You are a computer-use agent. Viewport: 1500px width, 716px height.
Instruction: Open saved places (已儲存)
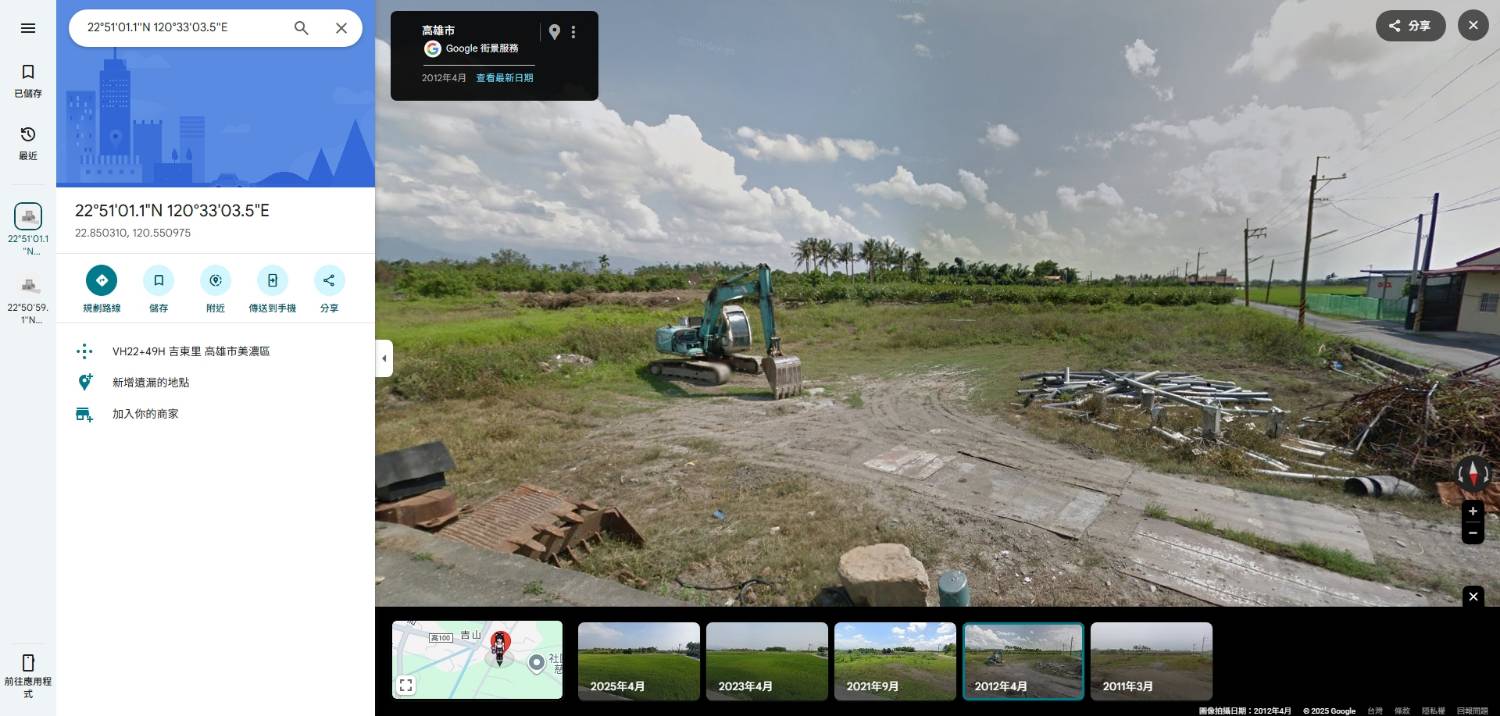pos(28,80)
